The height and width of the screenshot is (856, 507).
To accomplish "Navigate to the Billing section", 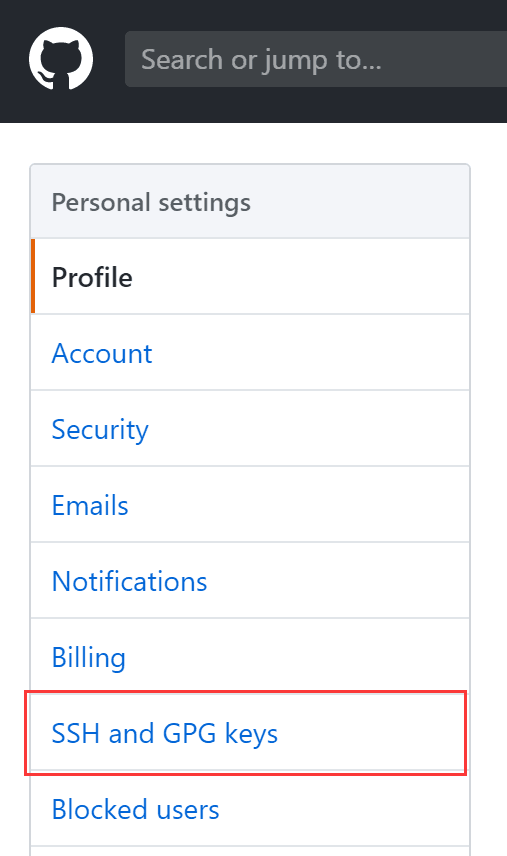I will point(250,656).
